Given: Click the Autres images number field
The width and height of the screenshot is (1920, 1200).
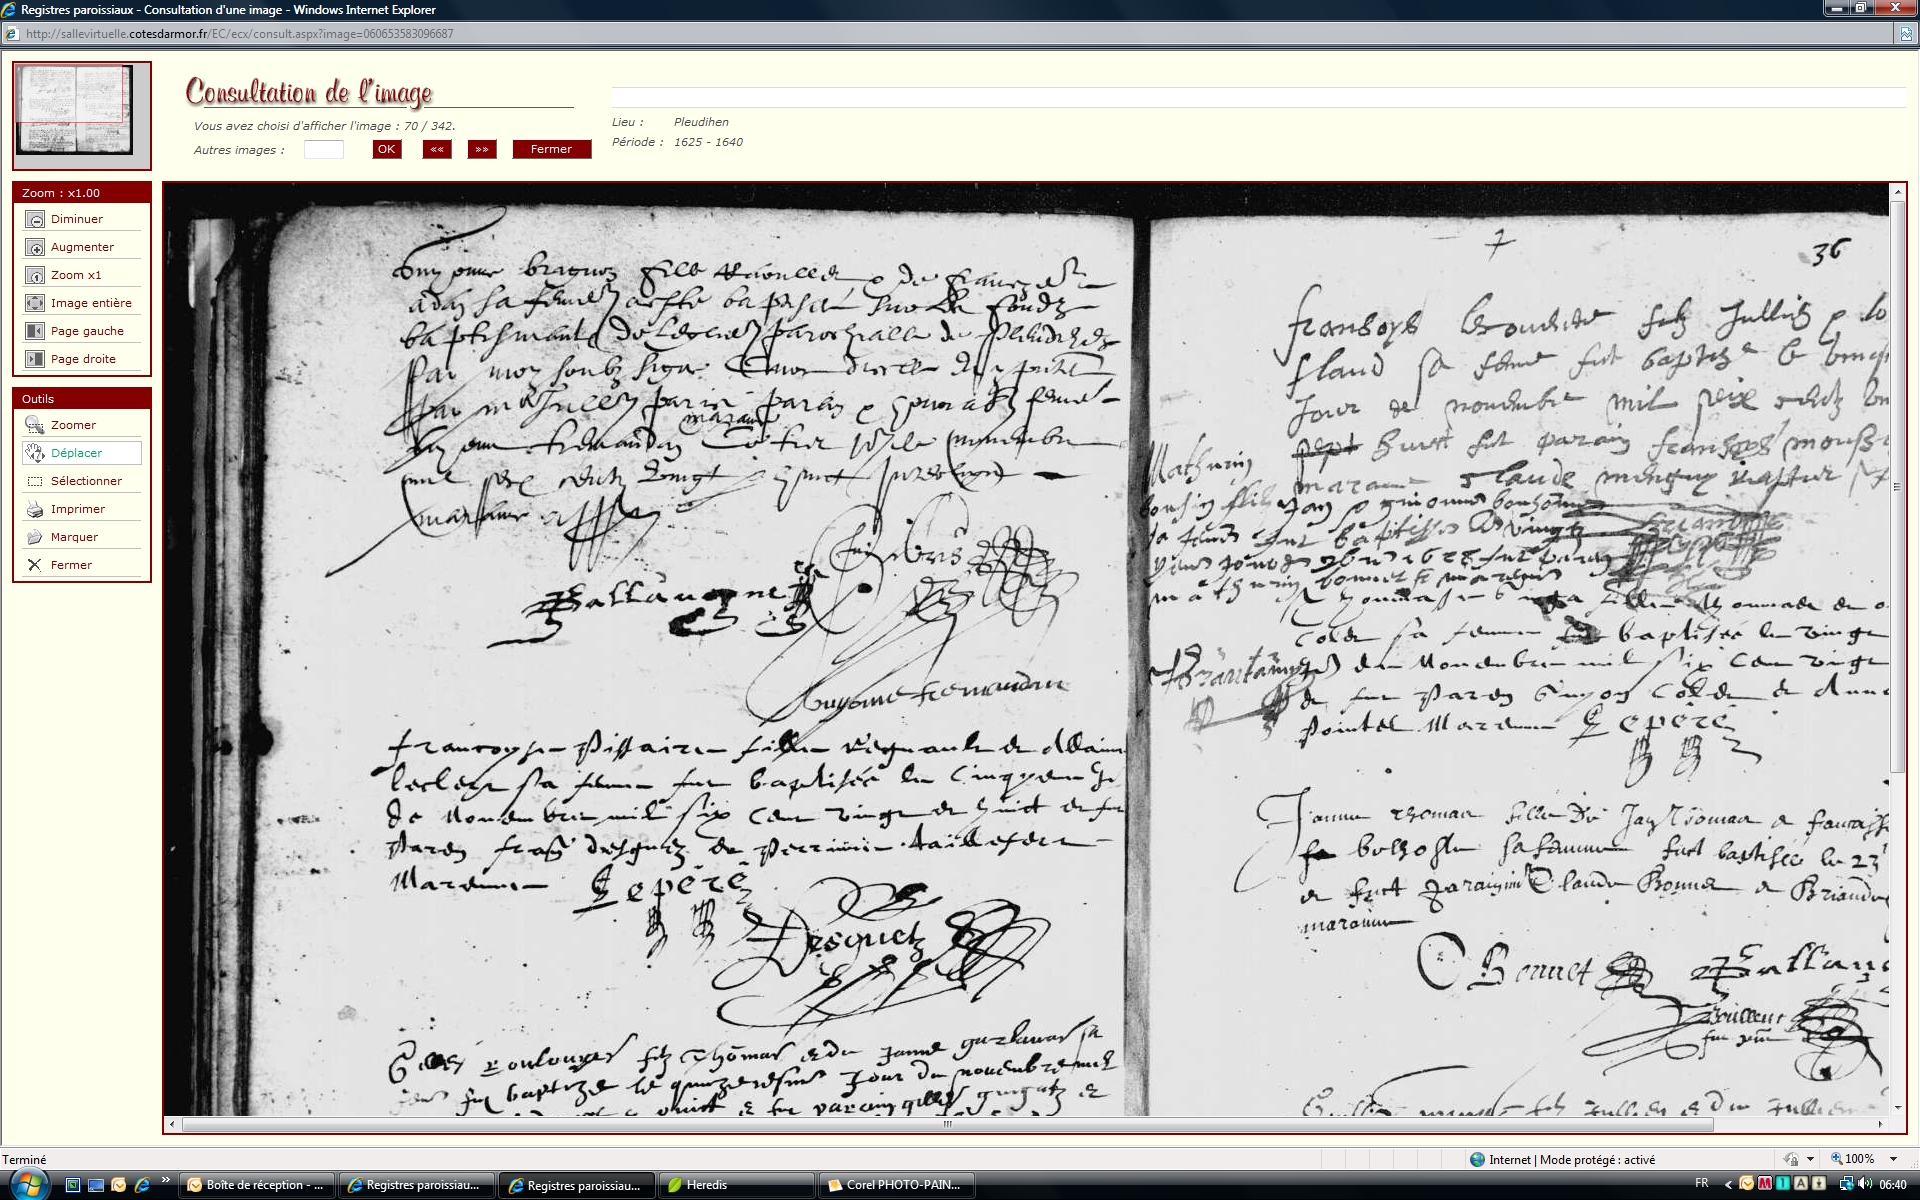Looking at the screenshot, I should point(323,150).
